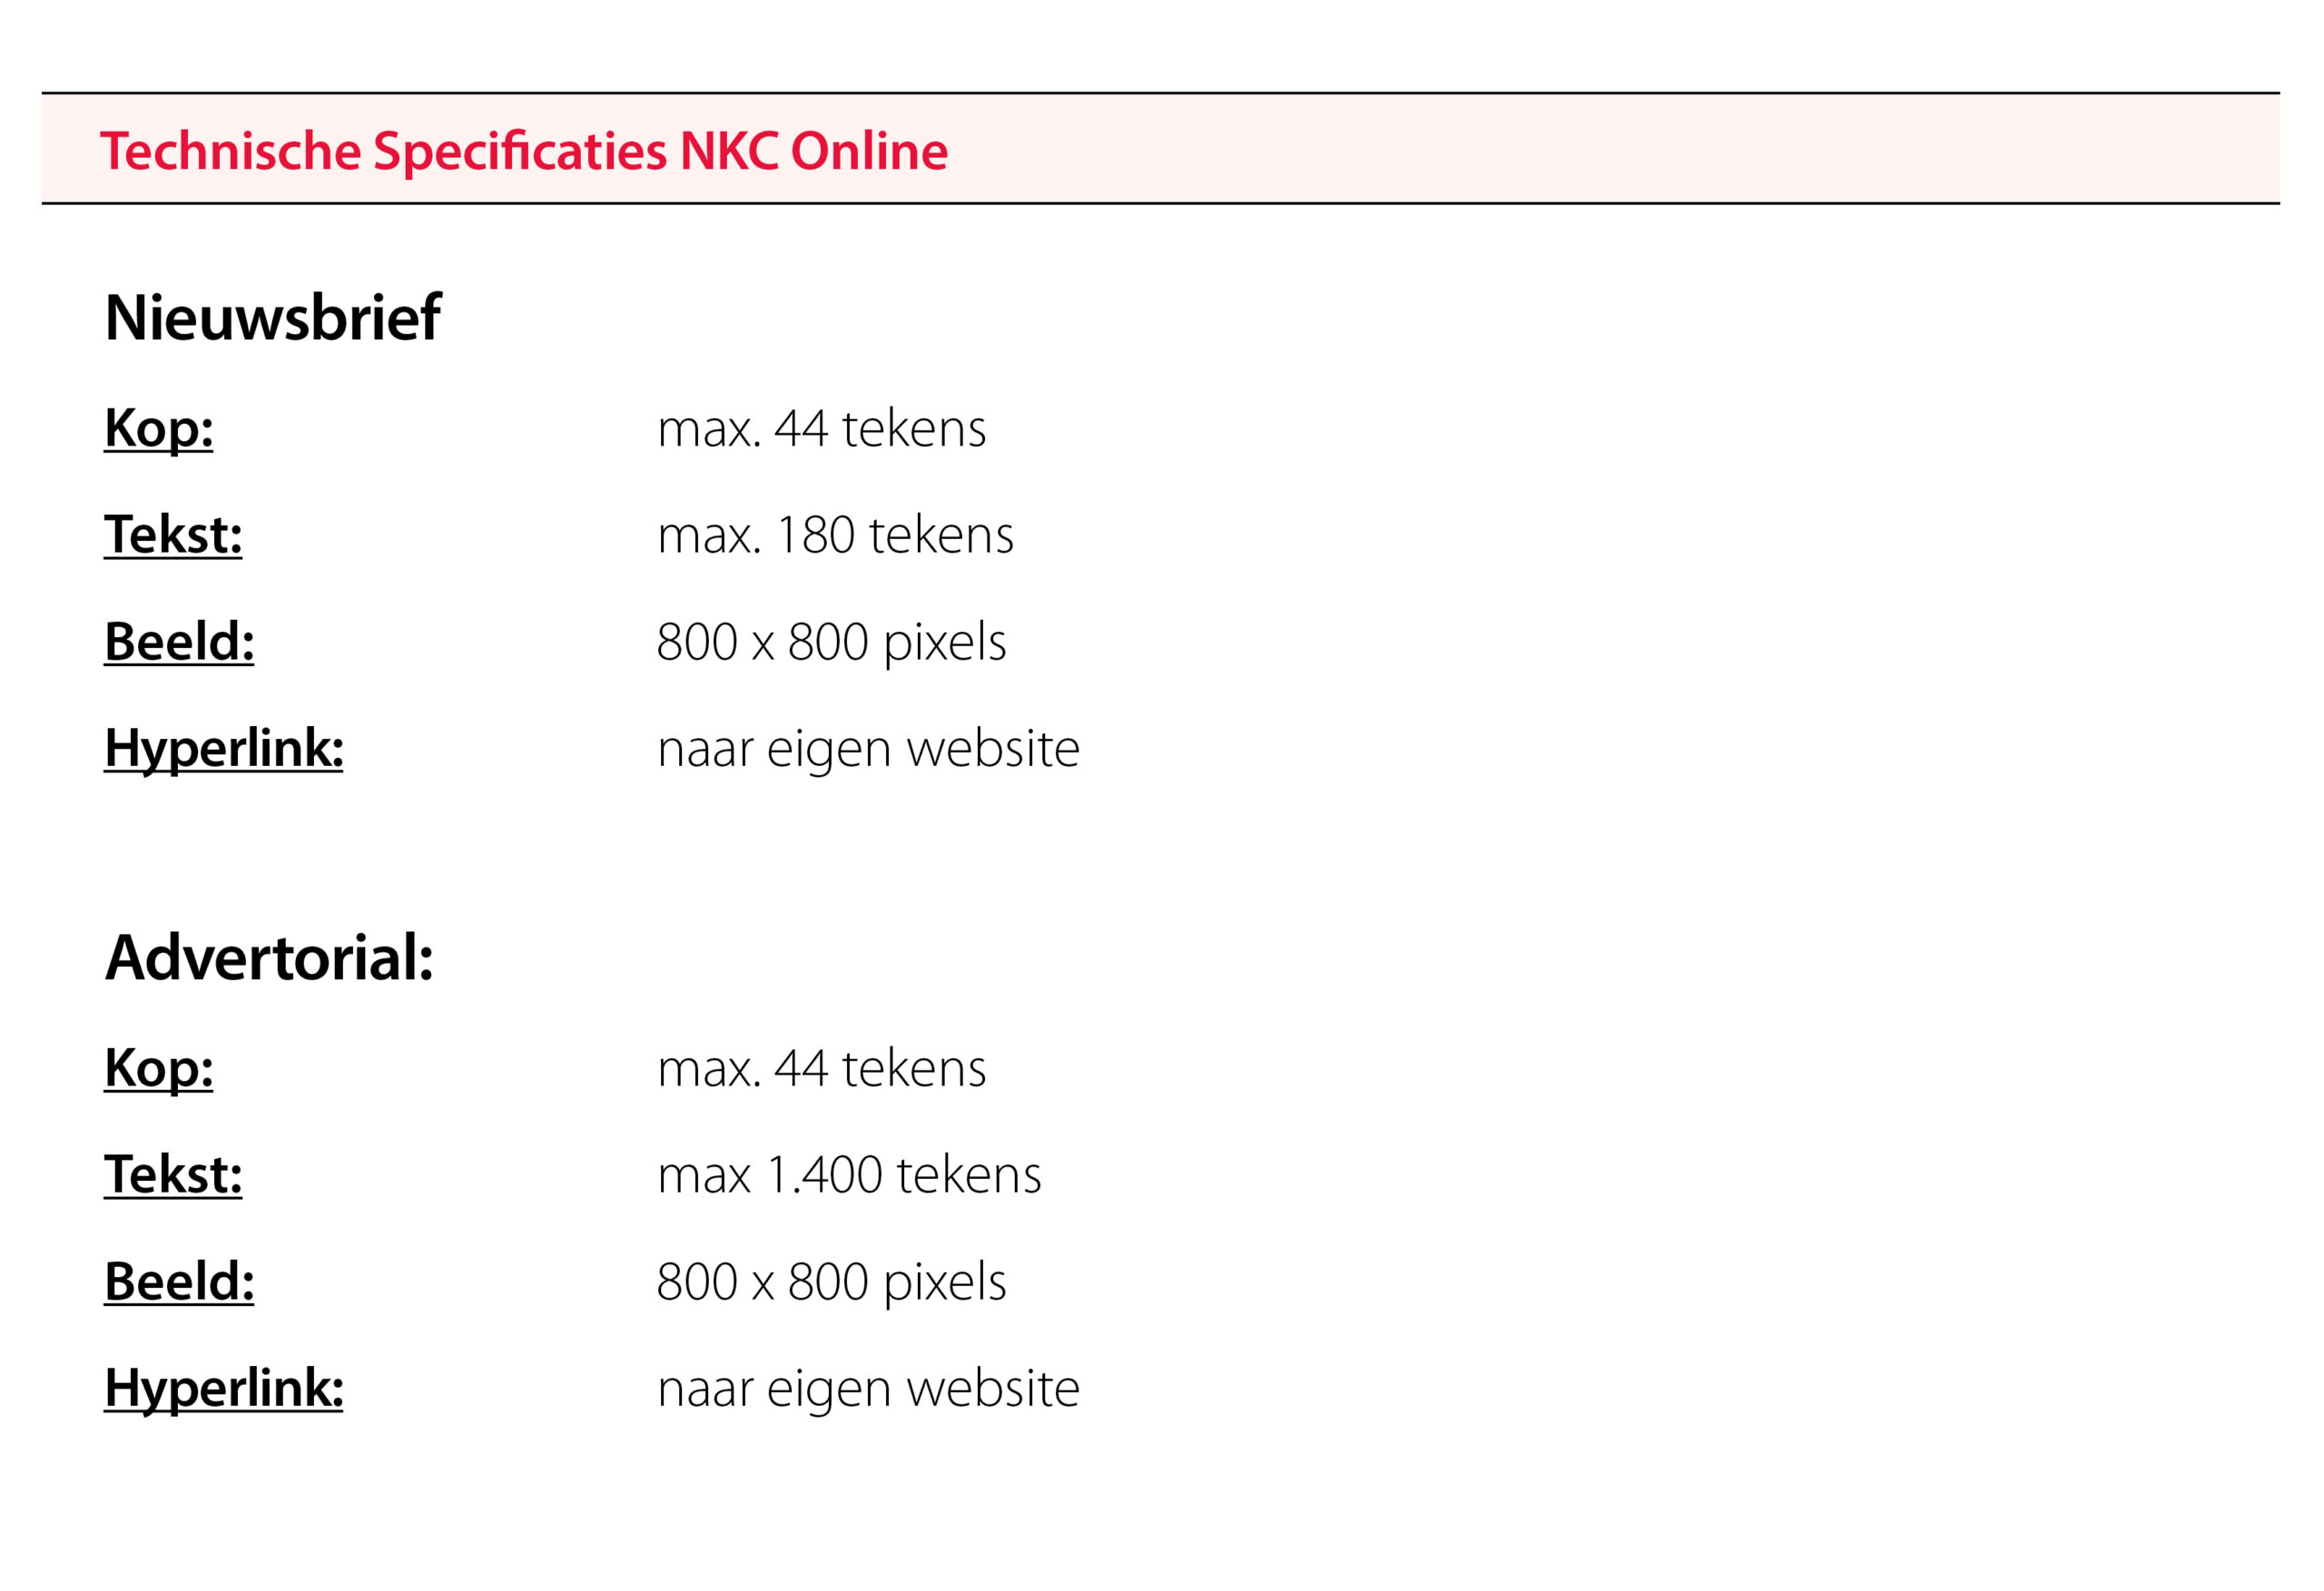Click the underlined 'Beeld:' label under Advertorial
This screenshot has height=1591, width=2324.
point(179,1281)
